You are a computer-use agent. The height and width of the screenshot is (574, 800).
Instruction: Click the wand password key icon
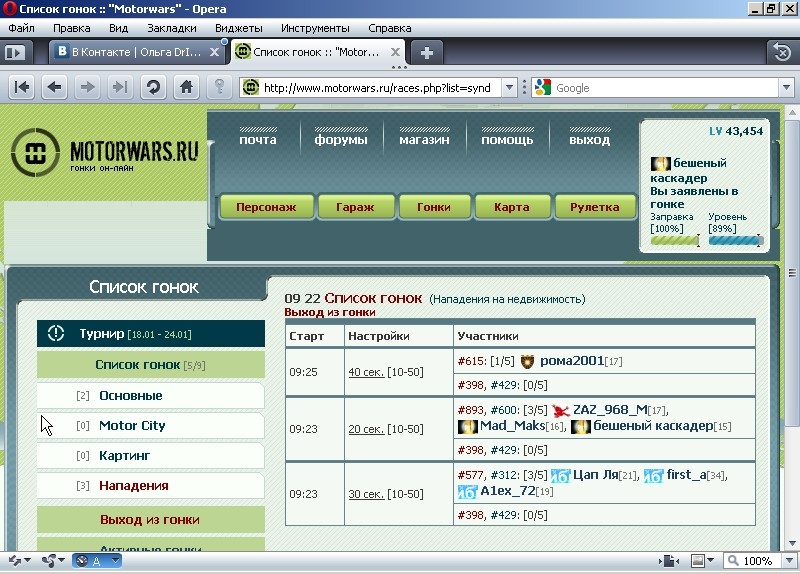pyautogui.click(x=219, y=87)
